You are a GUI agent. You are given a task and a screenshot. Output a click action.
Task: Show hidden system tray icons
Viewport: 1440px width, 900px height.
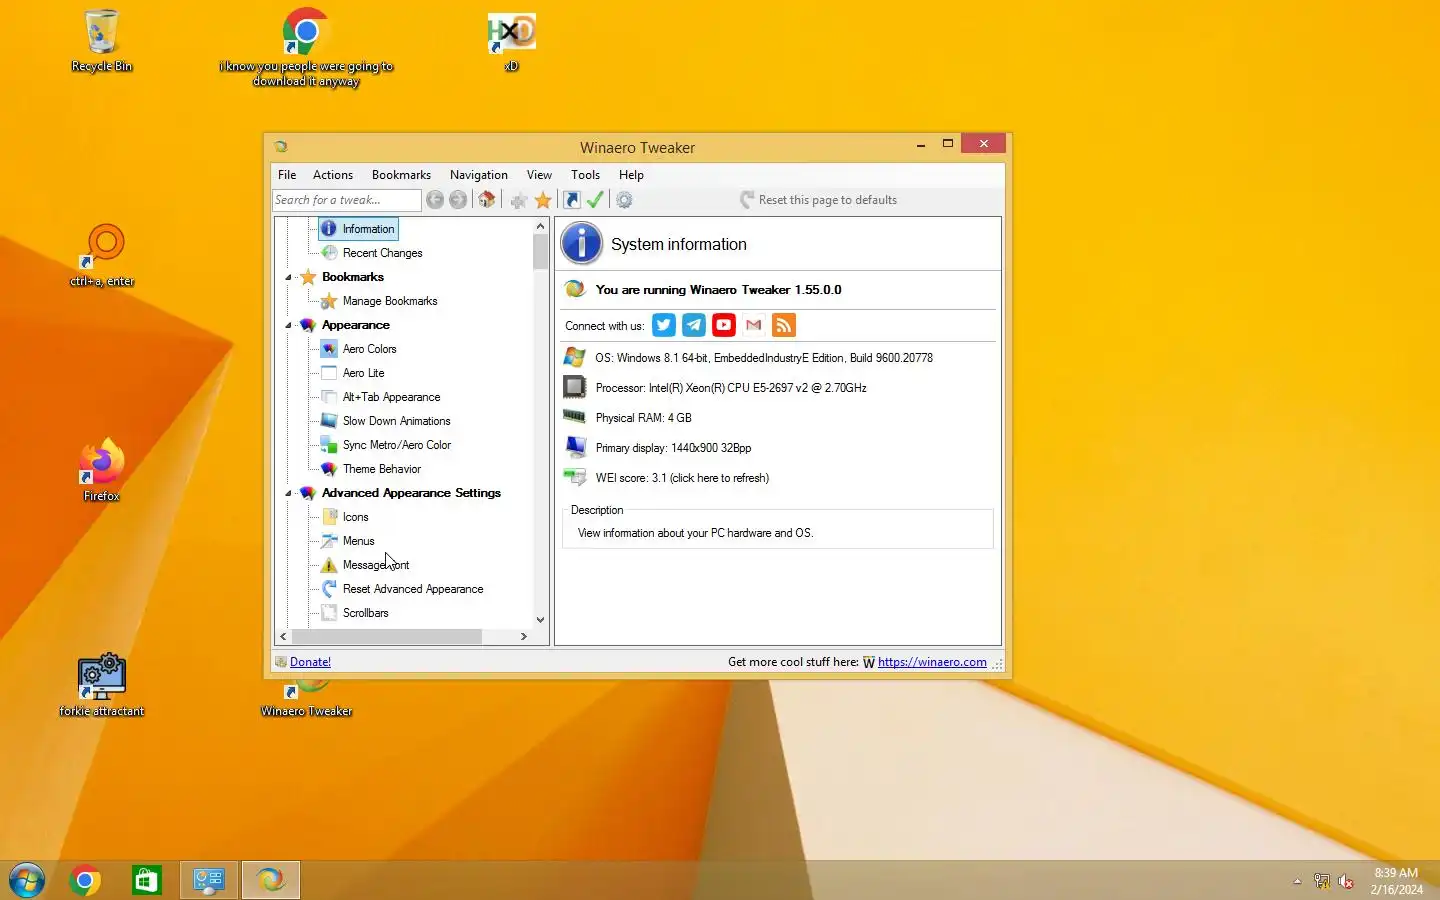point(1297,881)
